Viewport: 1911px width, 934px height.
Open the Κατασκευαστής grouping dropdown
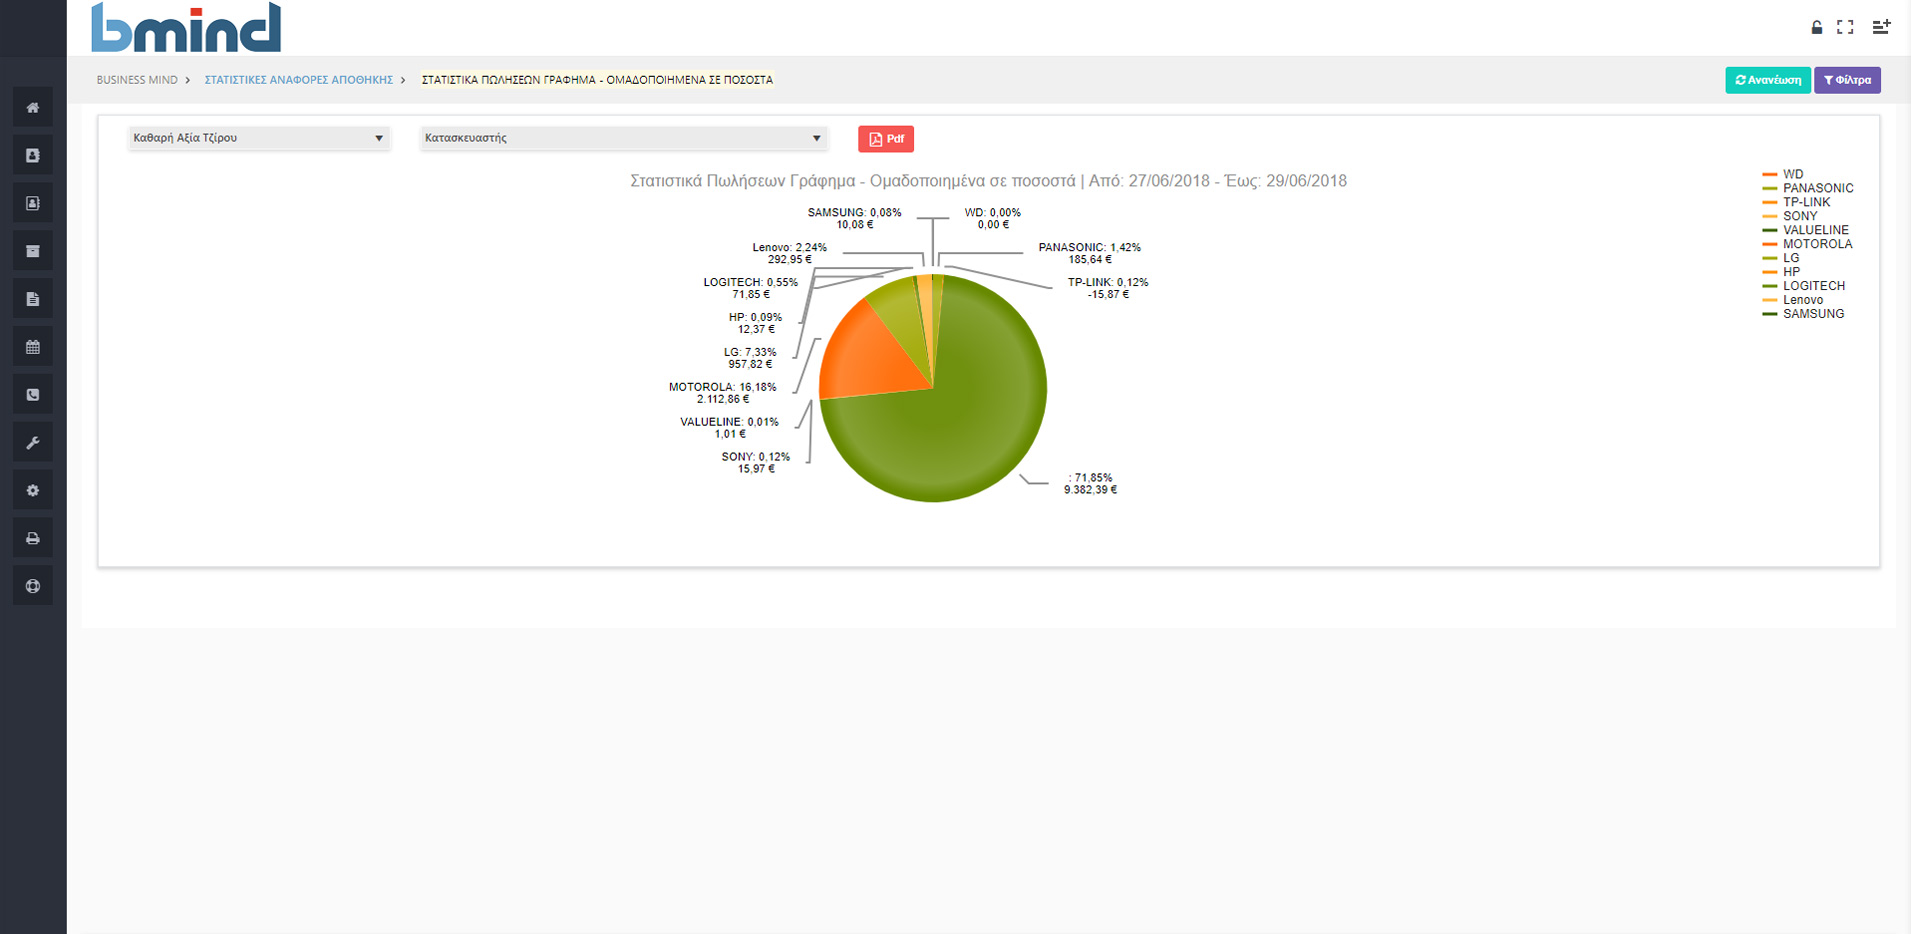(x=623, y=138)
